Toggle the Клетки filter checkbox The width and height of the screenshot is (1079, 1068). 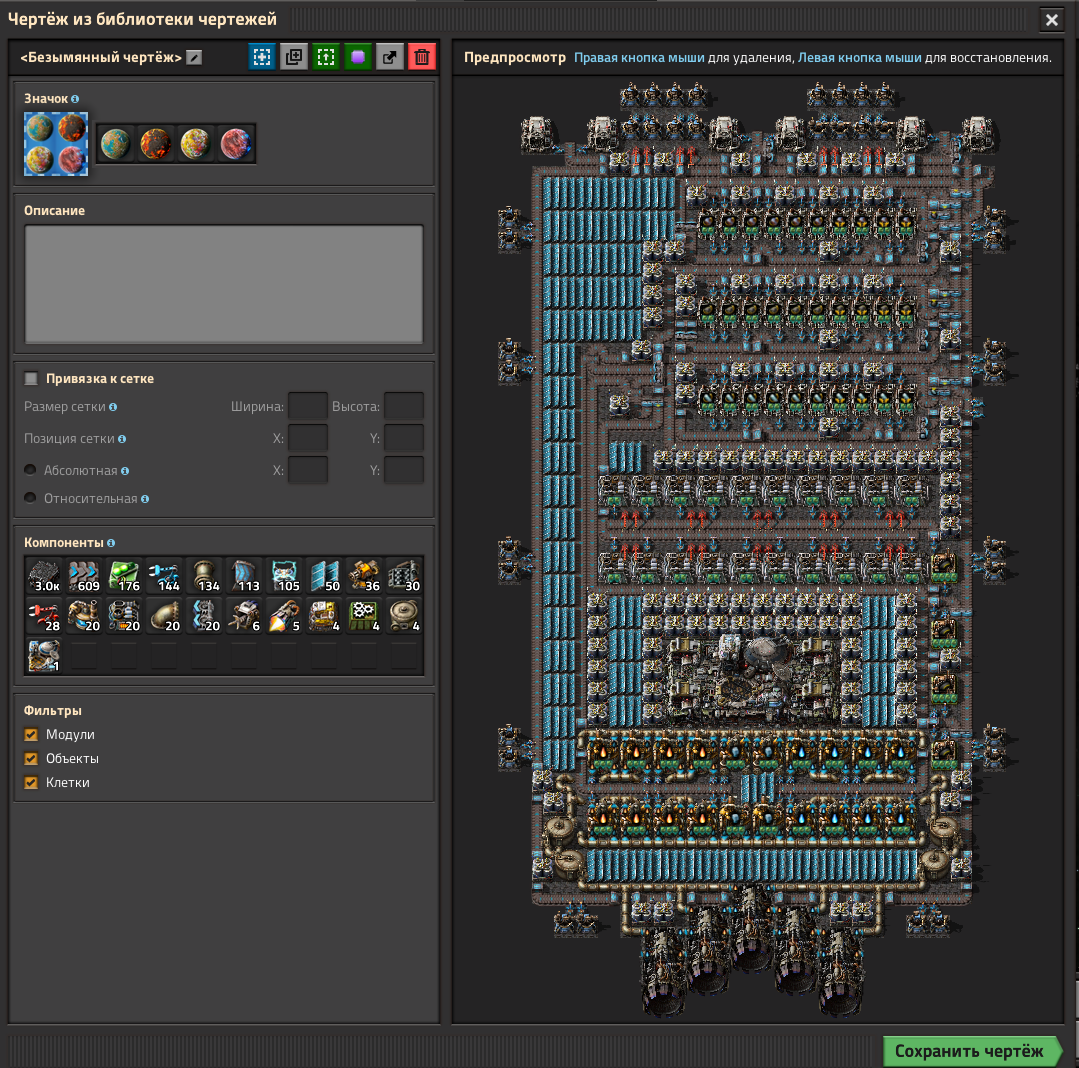(32, 783)
